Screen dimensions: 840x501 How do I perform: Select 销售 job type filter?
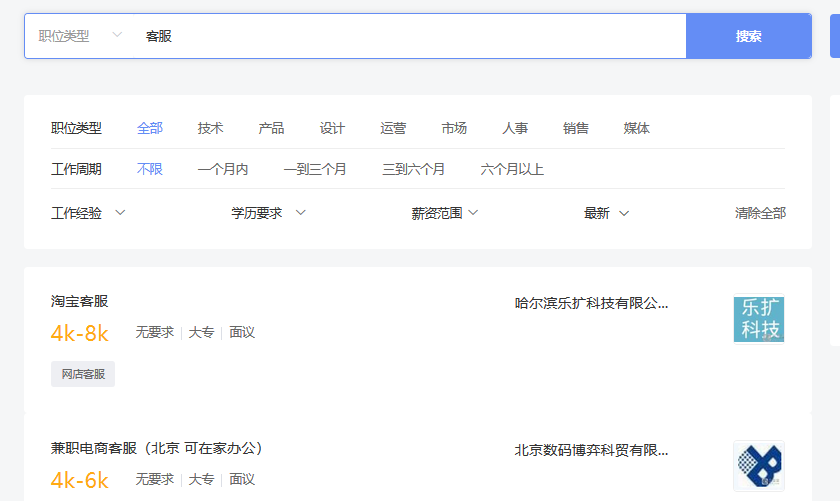[x=576, y=128]
